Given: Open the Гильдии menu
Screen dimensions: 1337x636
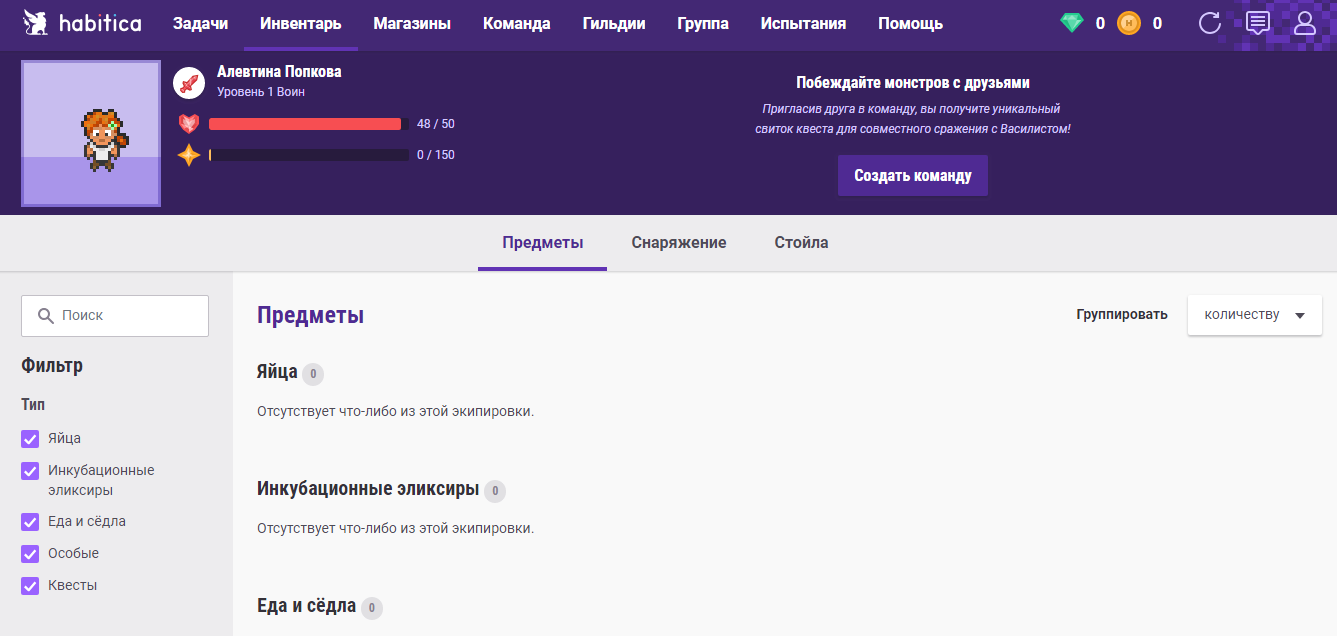Looking at the screenshot, I should pos(614,24).
